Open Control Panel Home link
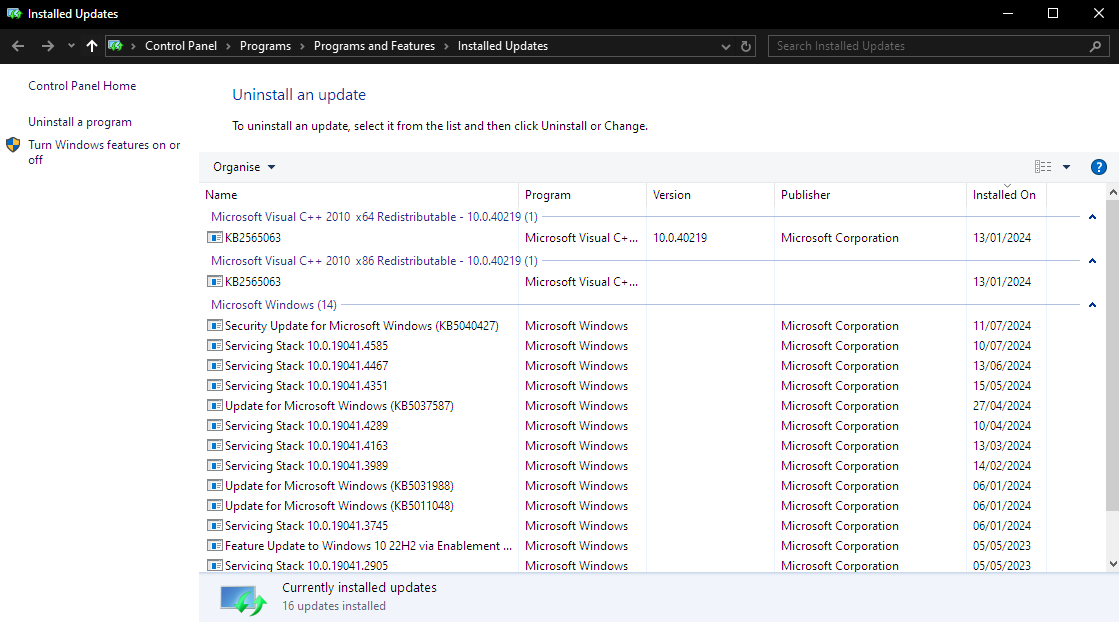The width and height of the screenshot is (1119, 622). (x=82, y=86)
